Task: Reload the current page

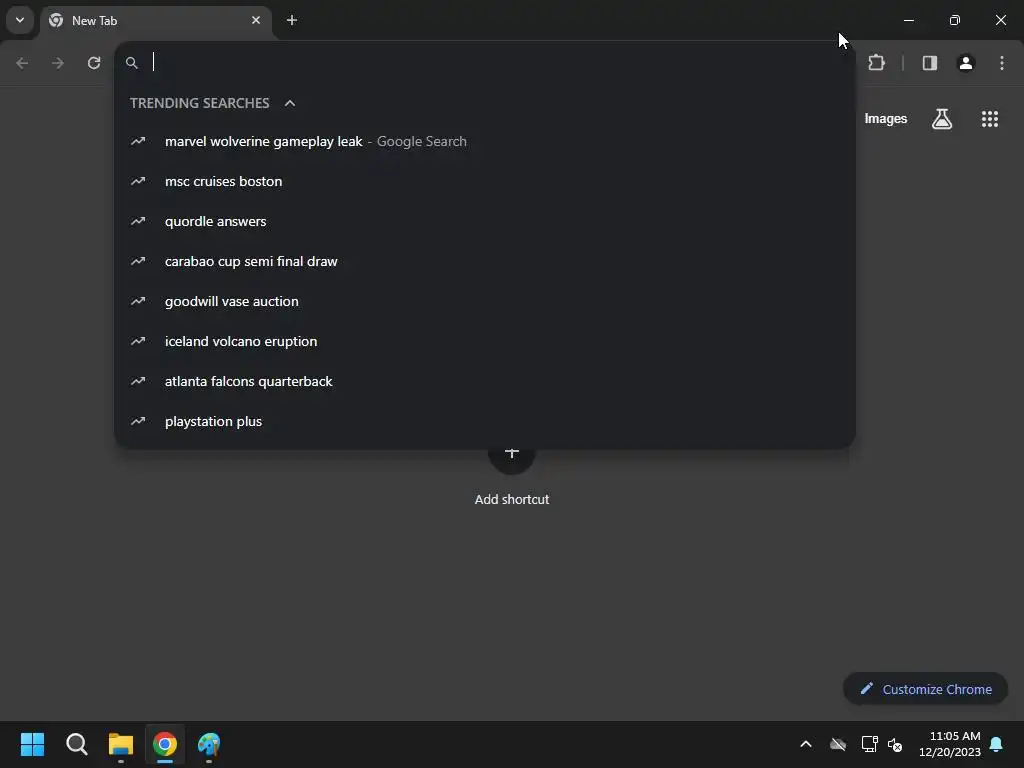Action: point(94,63)
